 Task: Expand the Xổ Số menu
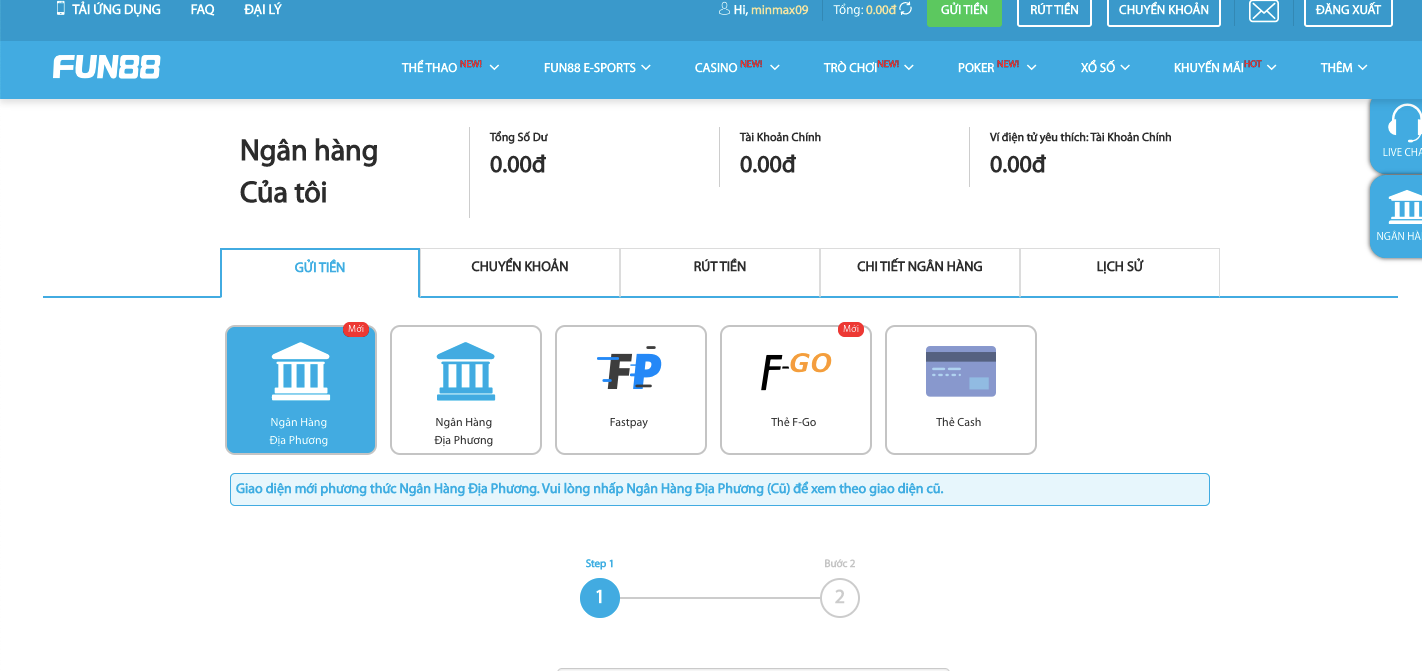[1105, 68]
